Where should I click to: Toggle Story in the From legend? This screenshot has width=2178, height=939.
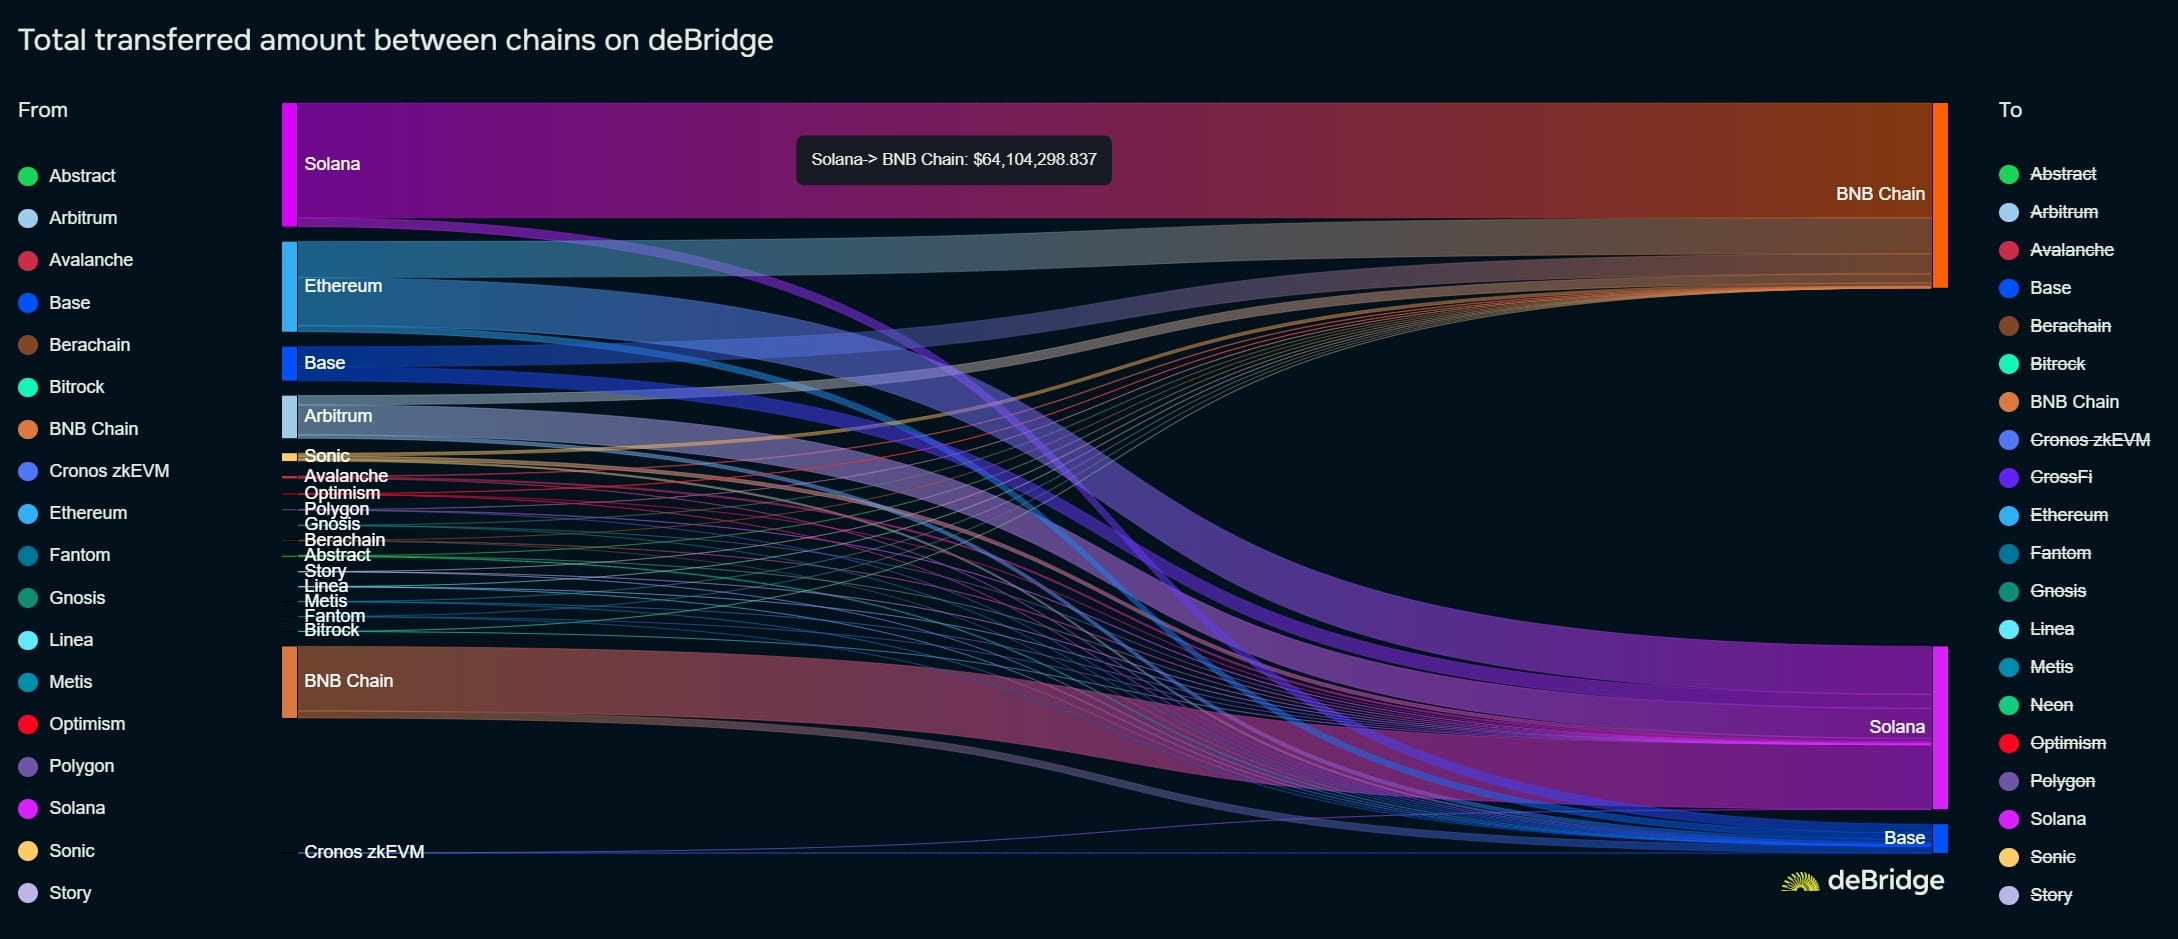point(55,893)
